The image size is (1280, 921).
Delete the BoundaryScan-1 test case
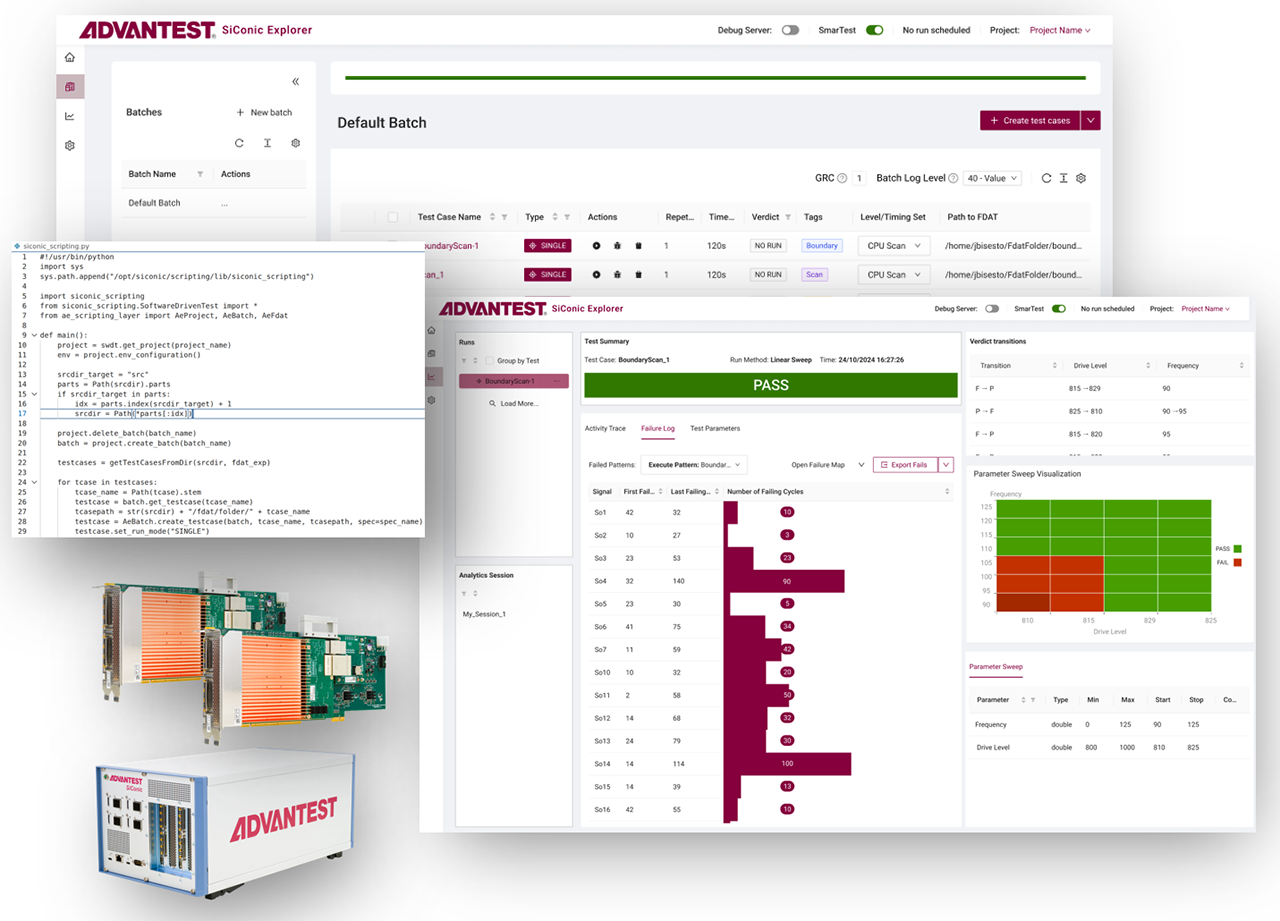(638, 245)
